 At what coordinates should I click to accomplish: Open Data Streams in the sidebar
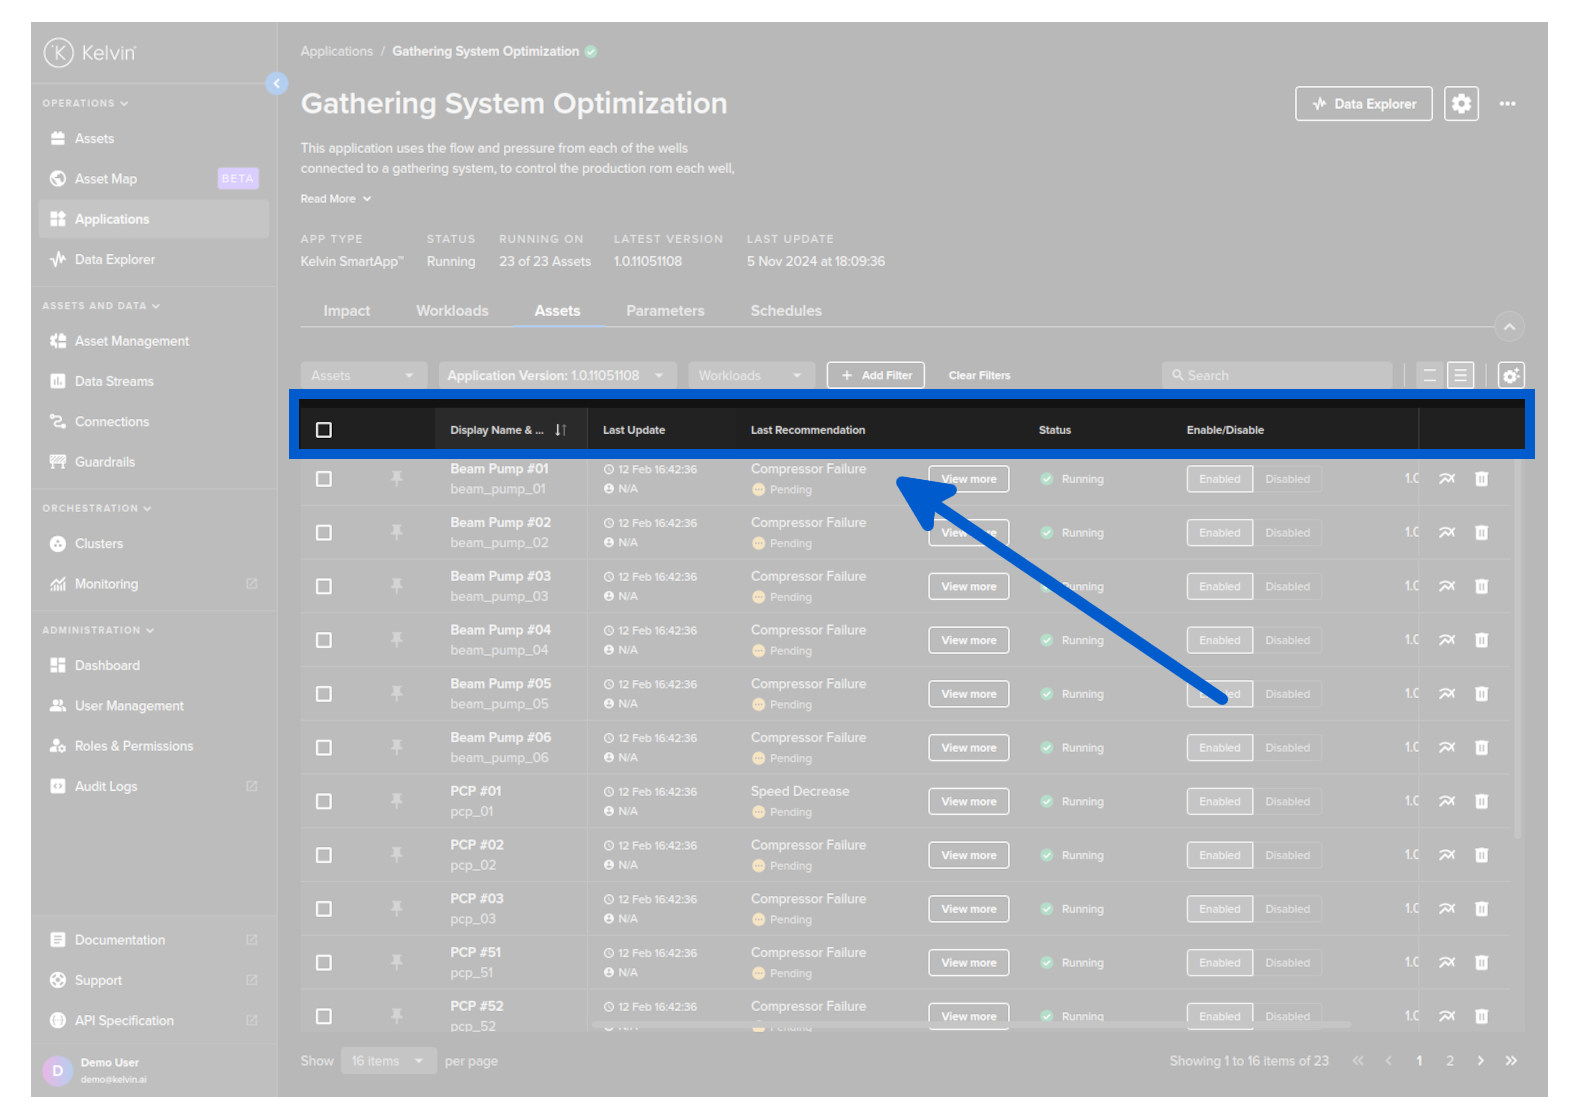tap(114, 381)
